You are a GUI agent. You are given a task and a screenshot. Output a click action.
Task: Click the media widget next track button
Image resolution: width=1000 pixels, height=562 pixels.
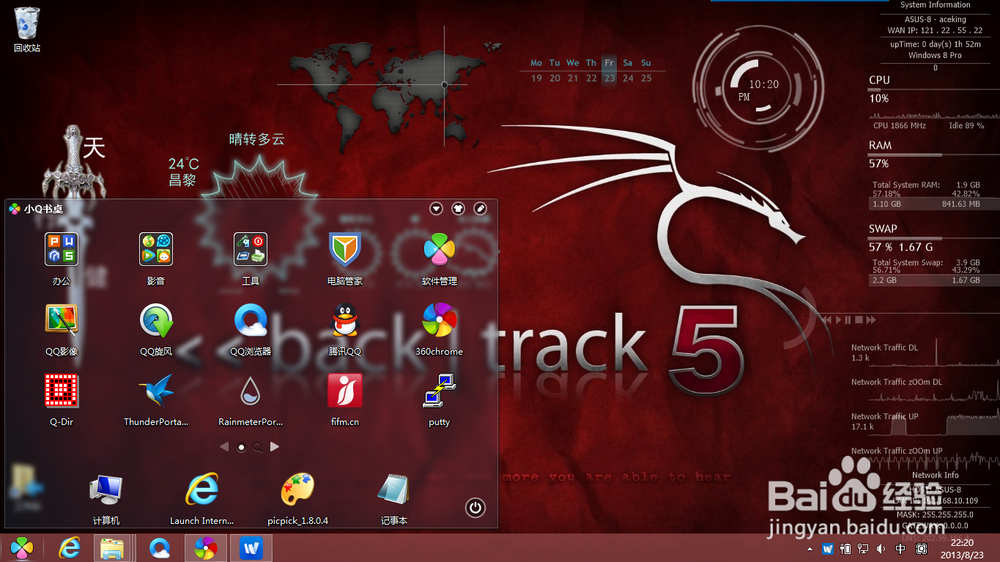coord(871,320)
